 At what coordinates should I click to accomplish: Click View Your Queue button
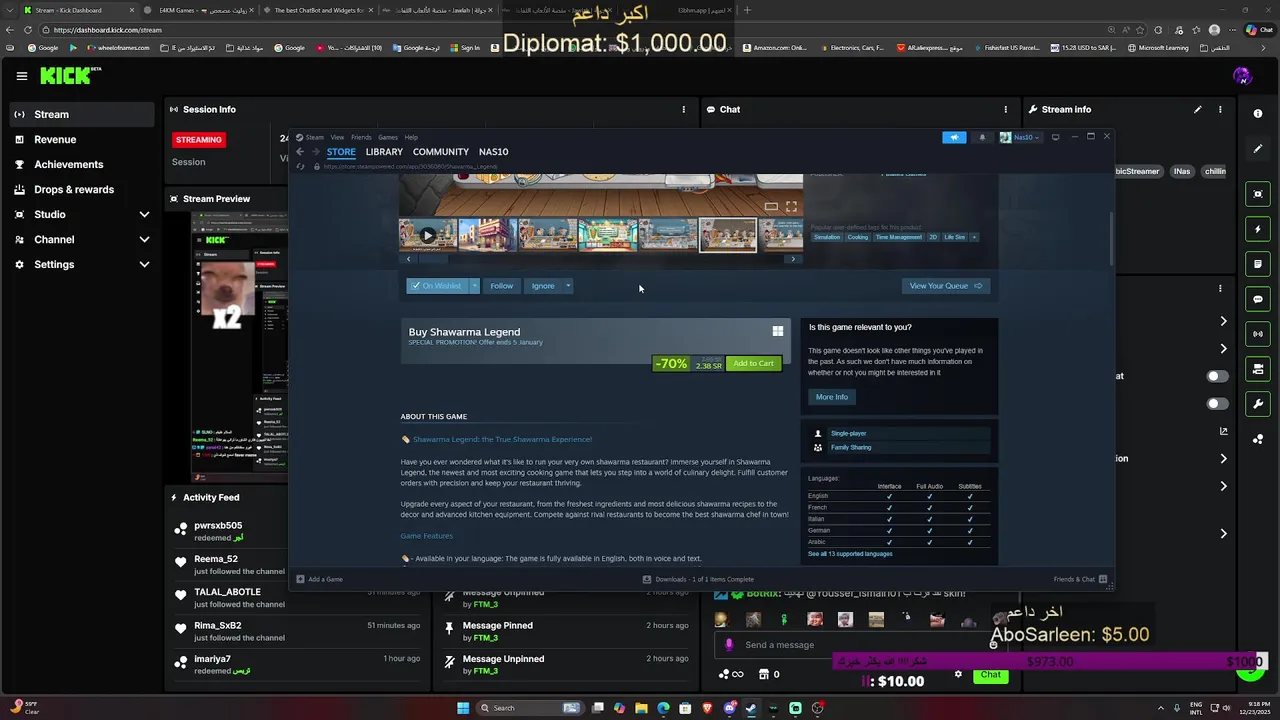click(946, 286)
